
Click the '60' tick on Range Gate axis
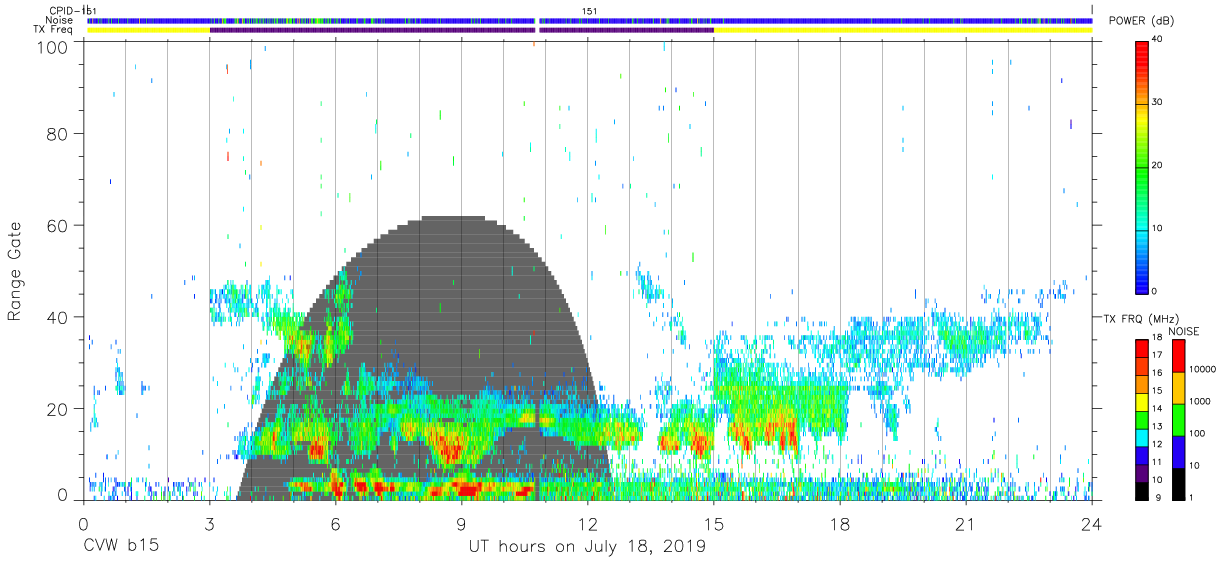coord(59,225)
